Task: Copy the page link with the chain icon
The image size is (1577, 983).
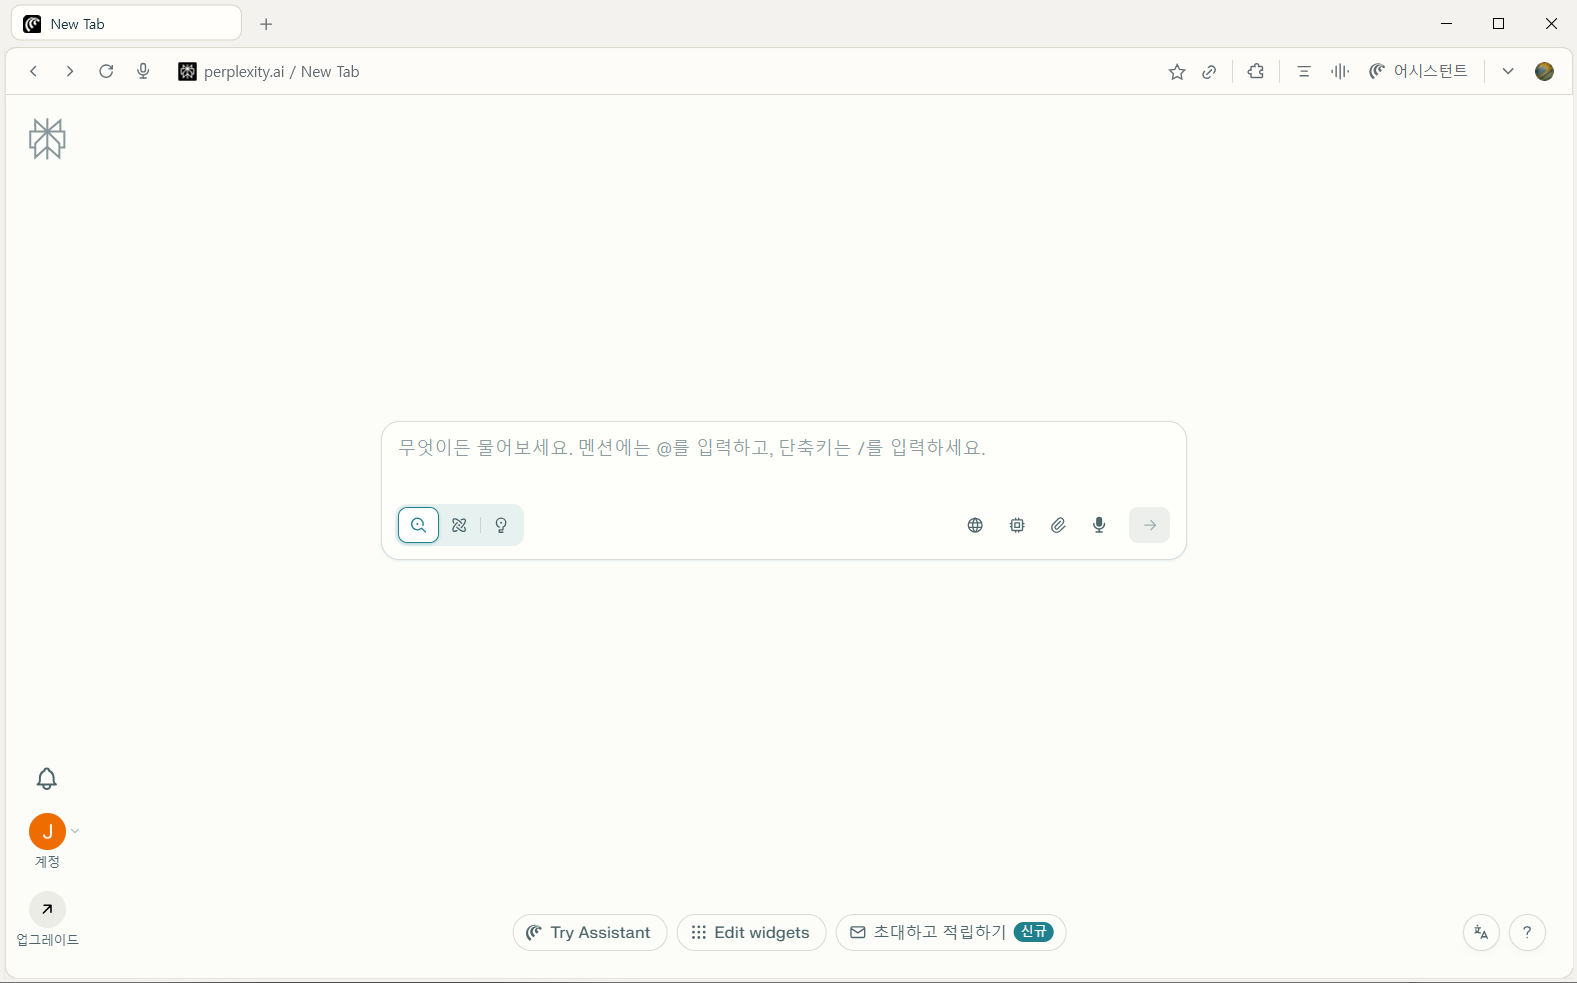Action: 1209,71
